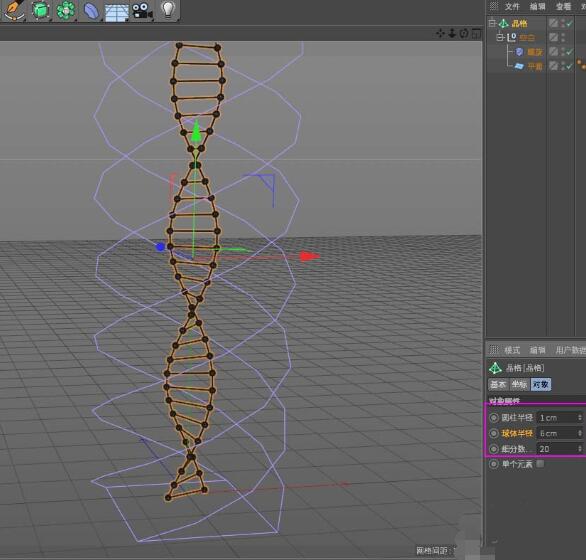Toggle the keyframe circle beside 球体半径
This screenshot has height=560, width=586.
click(494, 433)
